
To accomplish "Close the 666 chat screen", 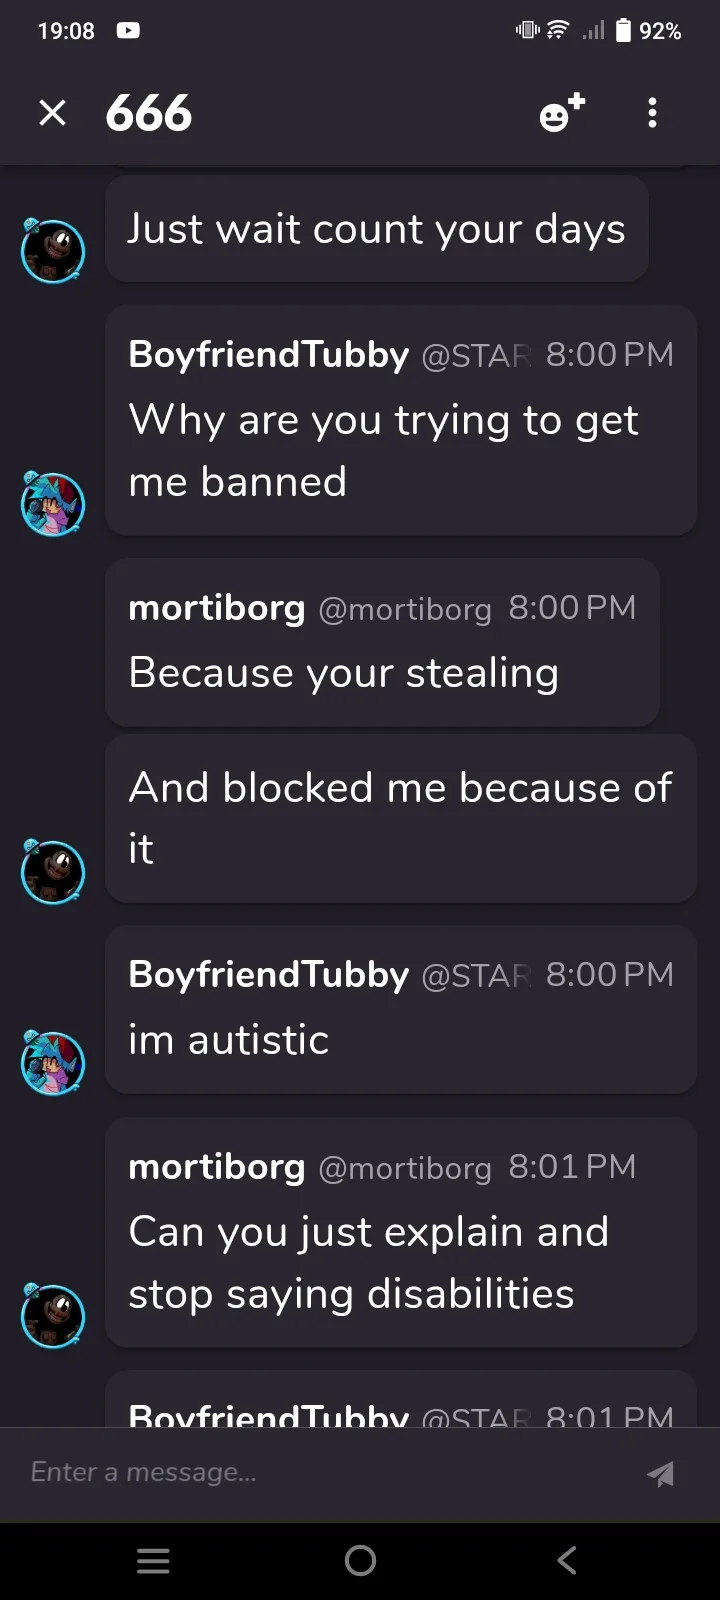I will [x=52, y=113].
